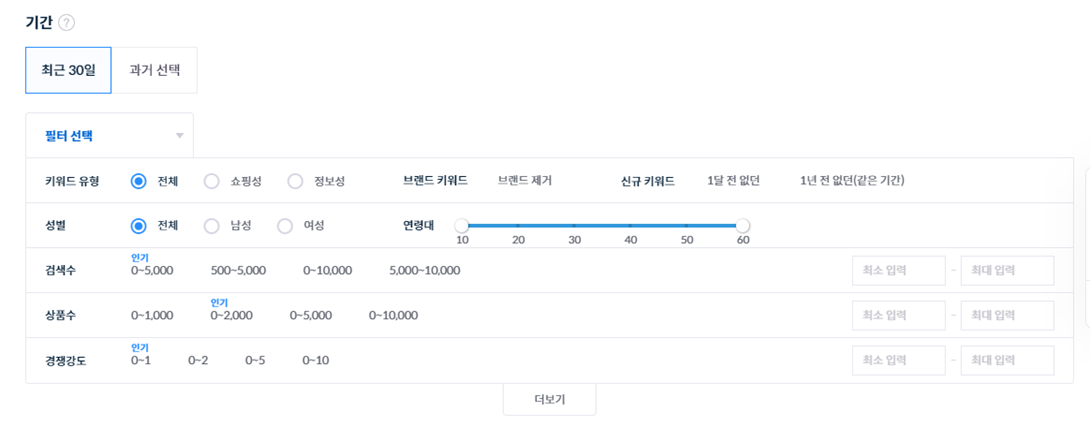Screen dimensions: 1090x442
Task: Pick the 0~1 competition intensity preset
Action: click(x=141, y=360)
